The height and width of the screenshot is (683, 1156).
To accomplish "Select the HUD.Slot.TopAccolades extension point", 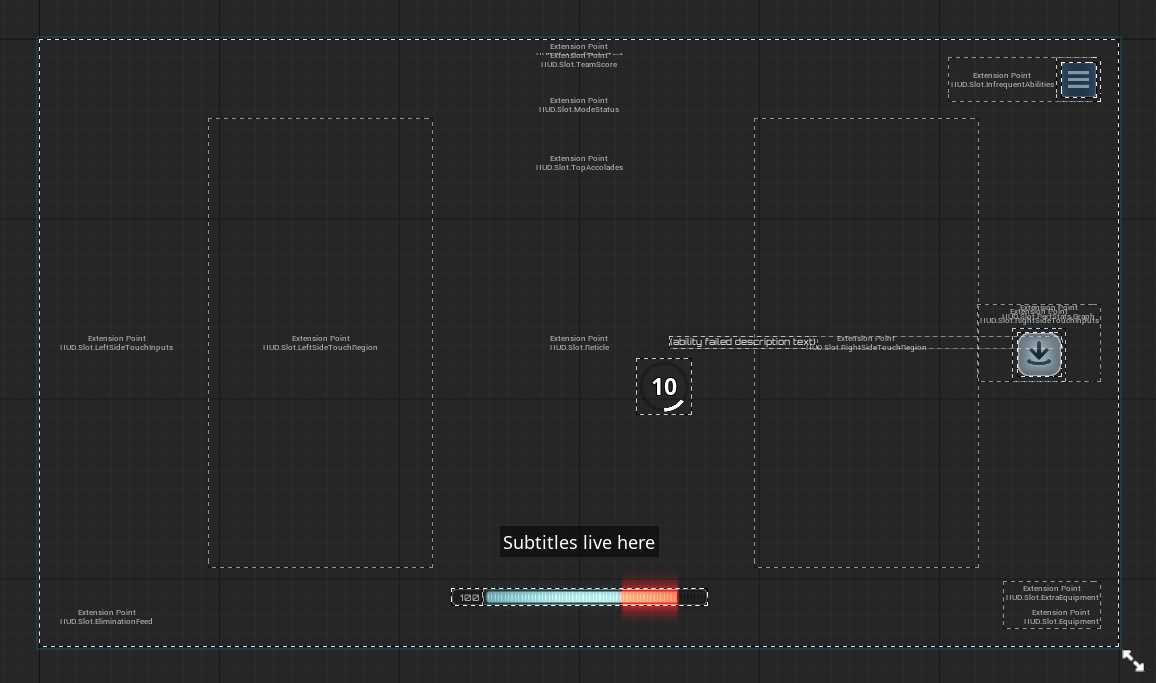I will click(x=579, y=163).
